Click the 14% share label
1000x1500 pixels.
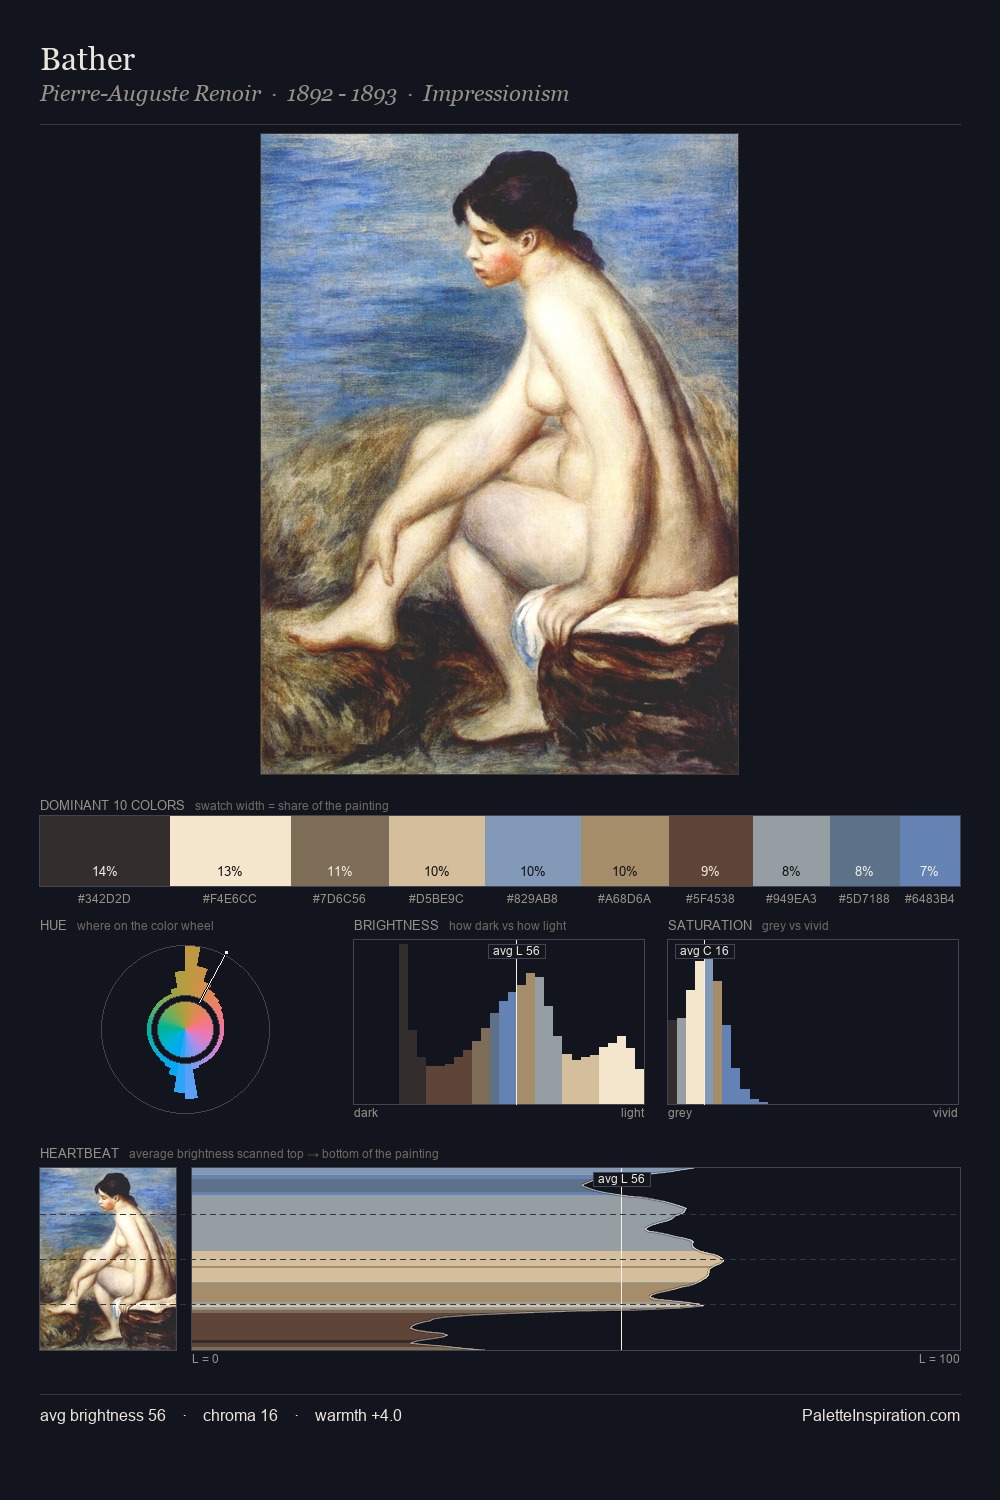click(105, 871)
